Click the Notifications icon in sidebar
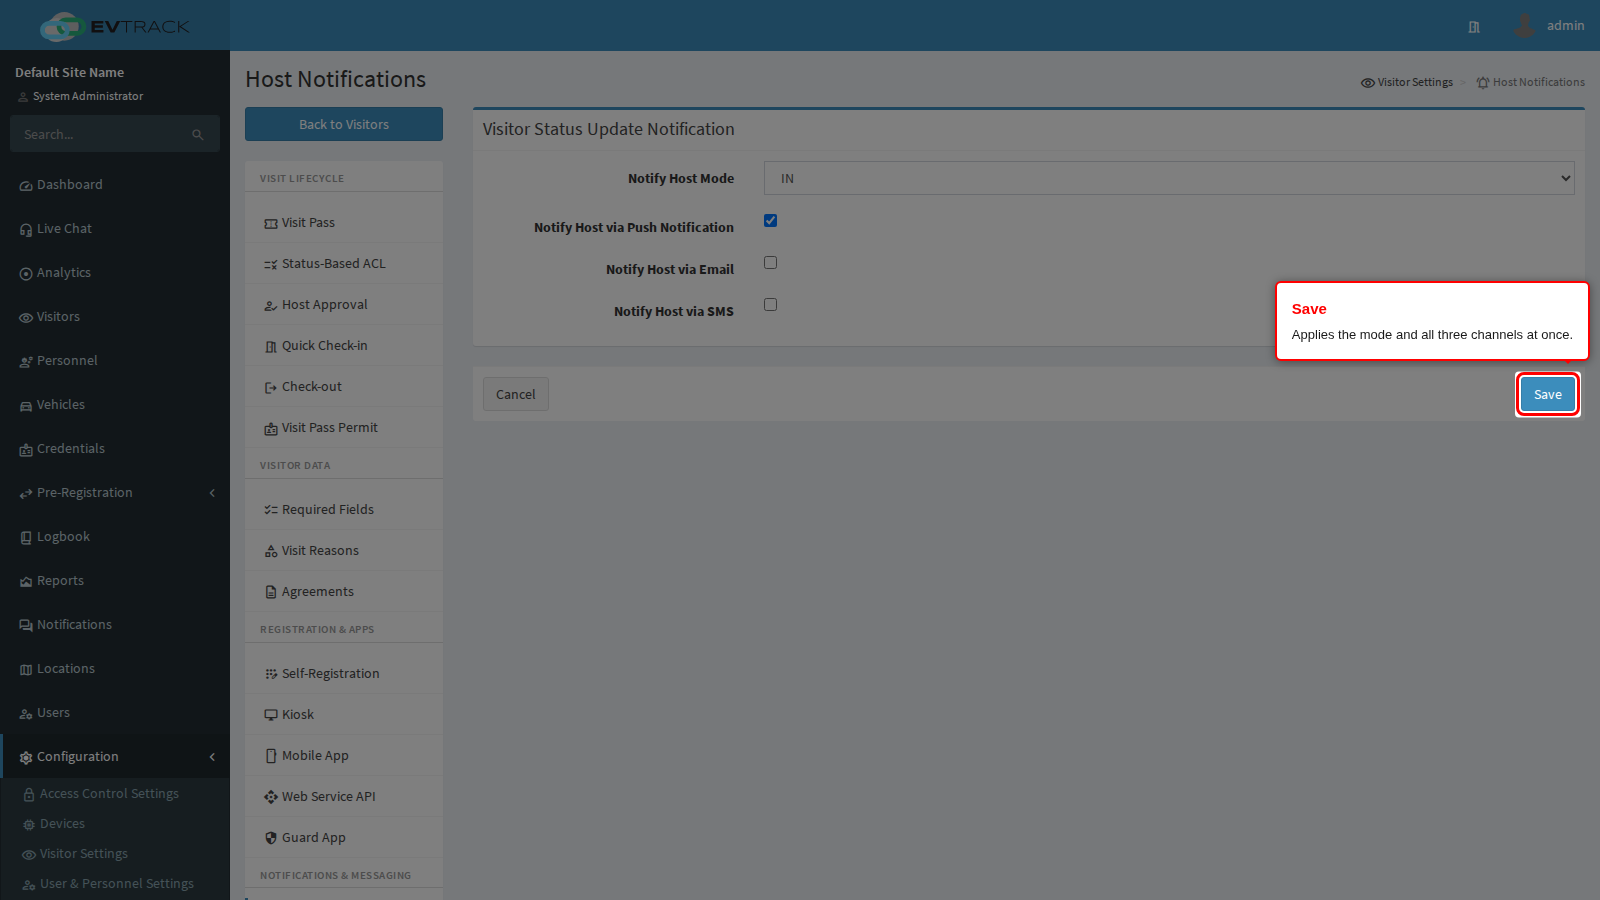Screen dimensions: 1600x900 pyautogui.click(x=26, y=626)
